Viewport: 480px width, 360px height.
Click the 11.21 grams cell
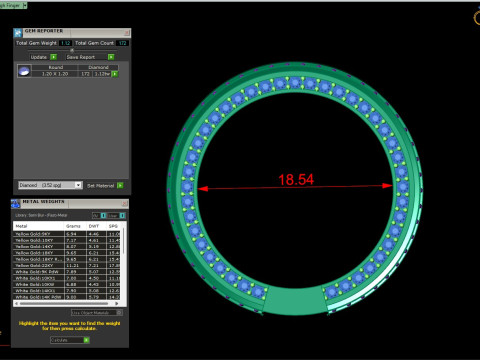click(x=75, y=266)
